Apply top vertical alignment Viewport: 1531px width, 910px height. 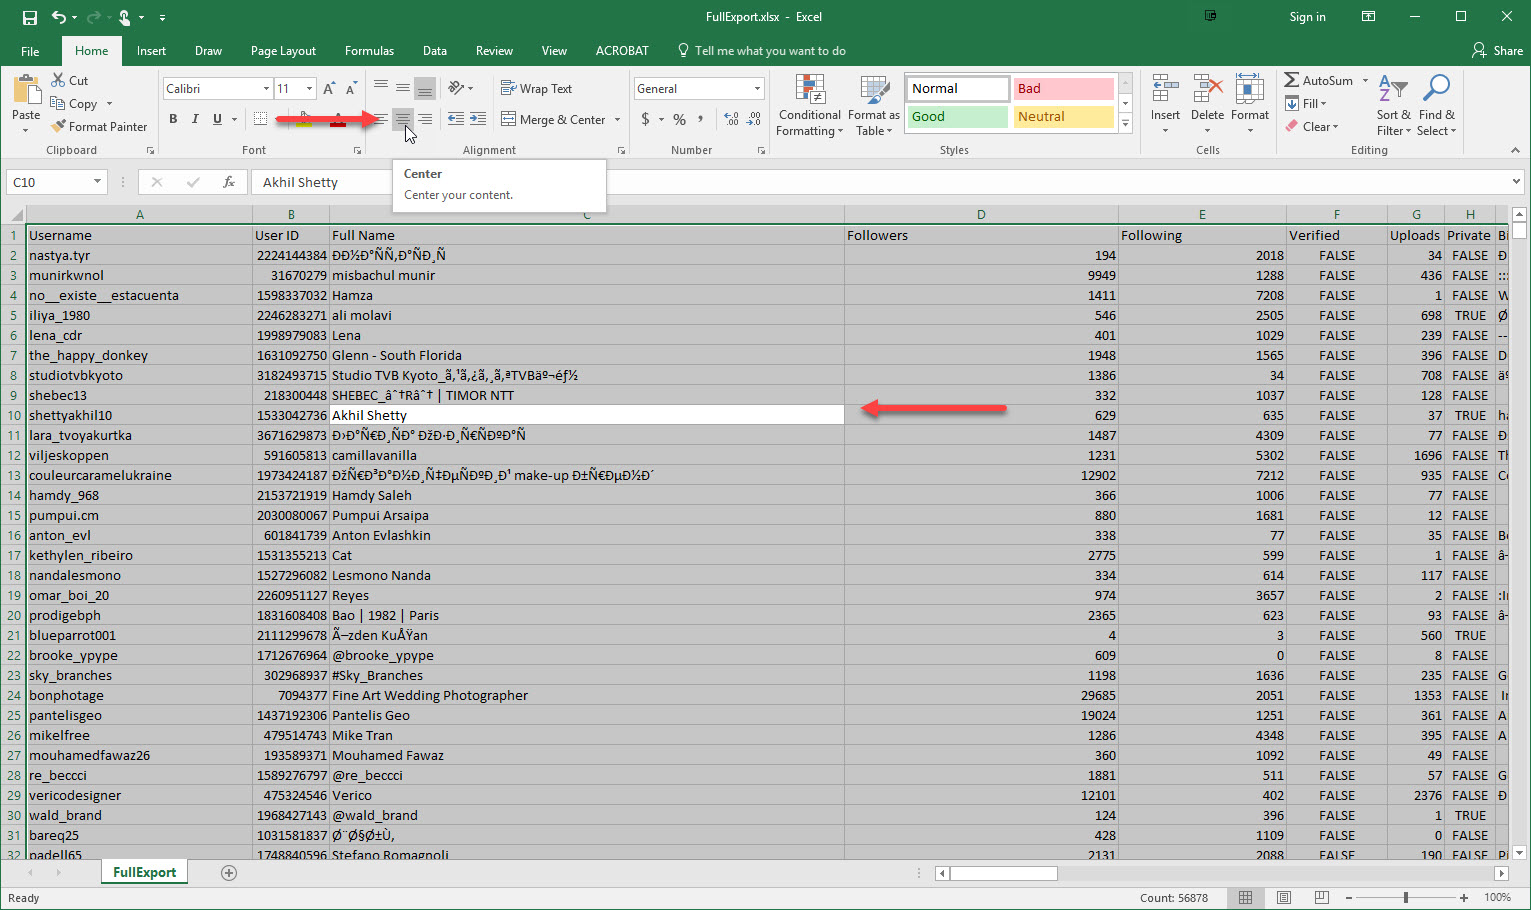[x=381, y=88]
